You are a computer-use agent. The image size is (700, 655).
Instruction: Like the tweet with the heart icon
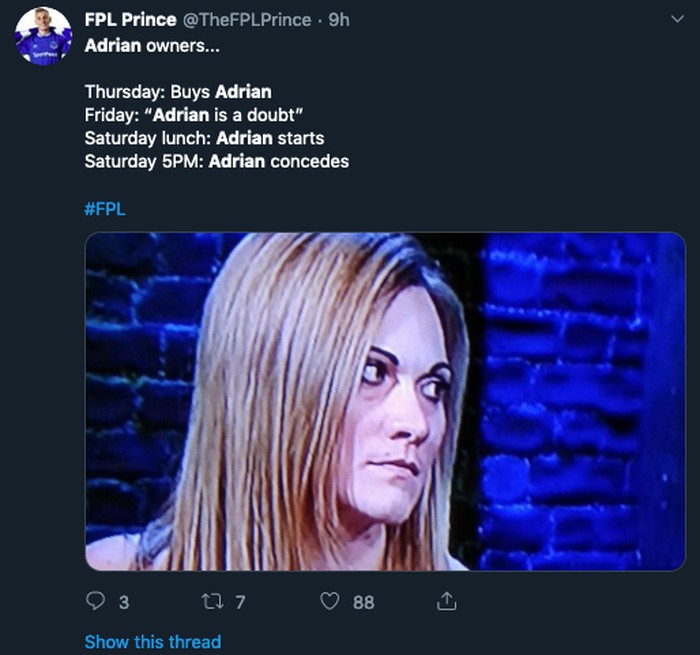(330, 602)
